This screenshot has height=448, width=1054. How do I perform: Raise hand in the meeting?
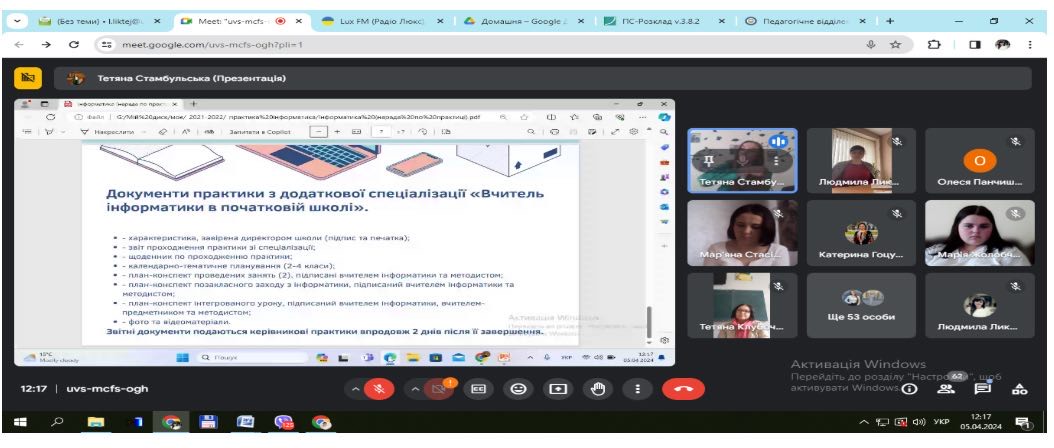599,389
